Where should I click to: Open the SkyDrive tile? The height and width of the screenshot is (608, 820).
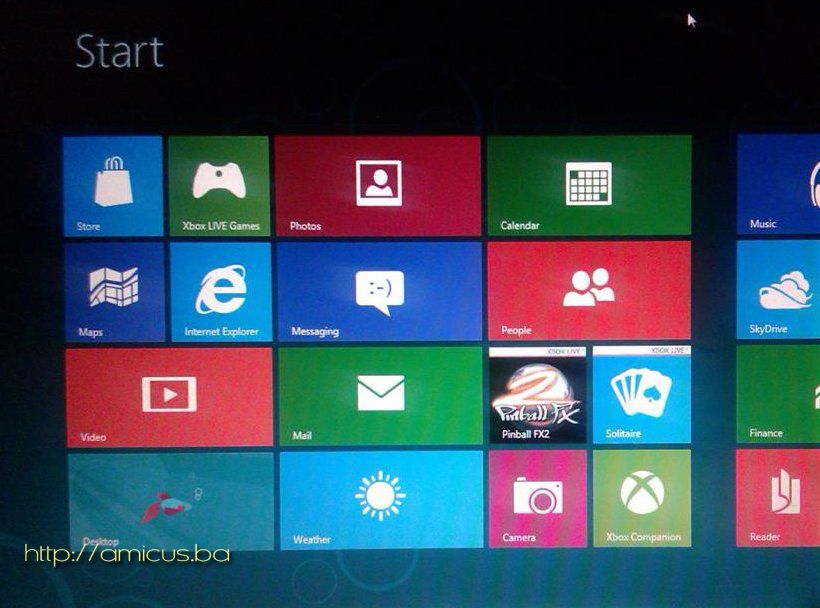pos(779,290)
